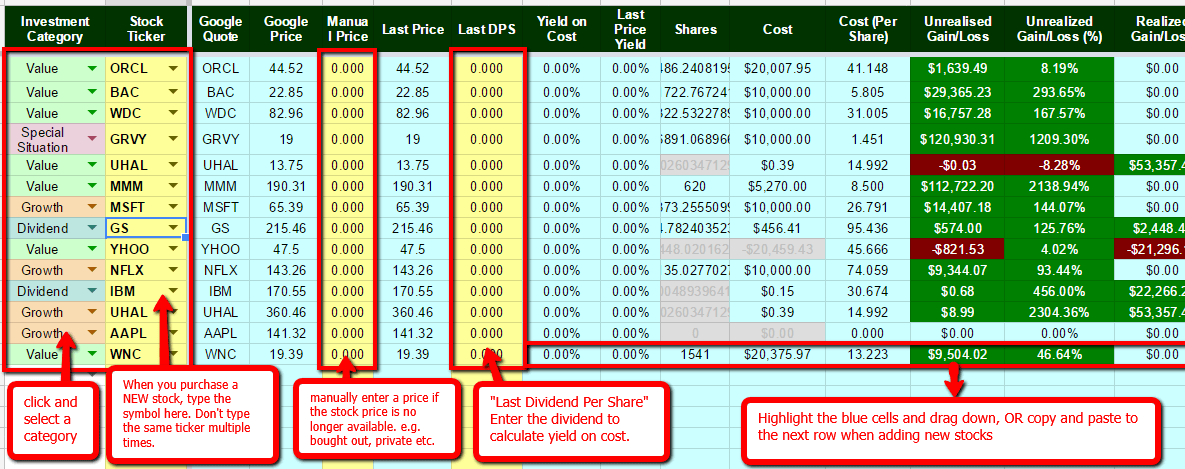Select the 95.436 cost per share cell
The width and height of the screenshot is (1185, 469).
[x=868, y=228]
